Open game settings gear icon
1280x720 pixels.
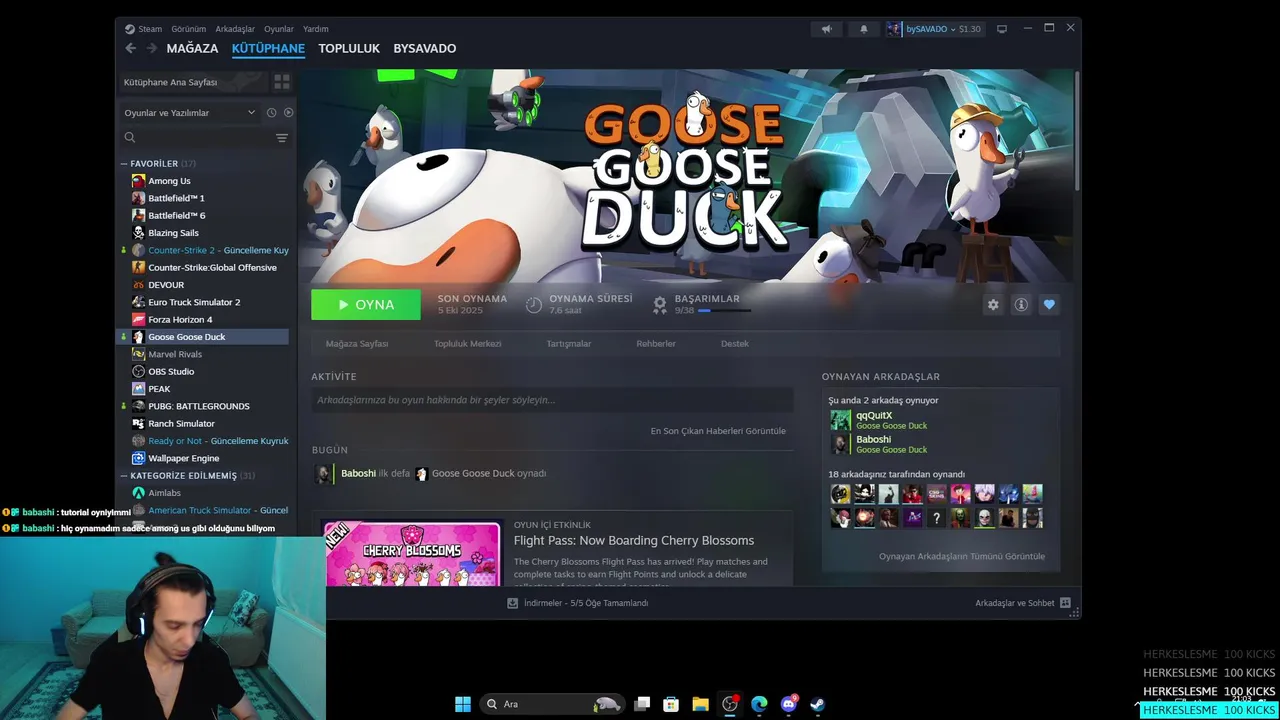tap(993, 305)
